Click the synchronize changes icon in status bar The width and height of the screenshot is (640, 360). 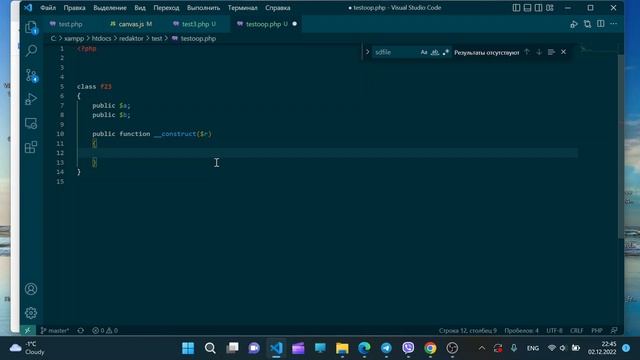coord(81,330)
